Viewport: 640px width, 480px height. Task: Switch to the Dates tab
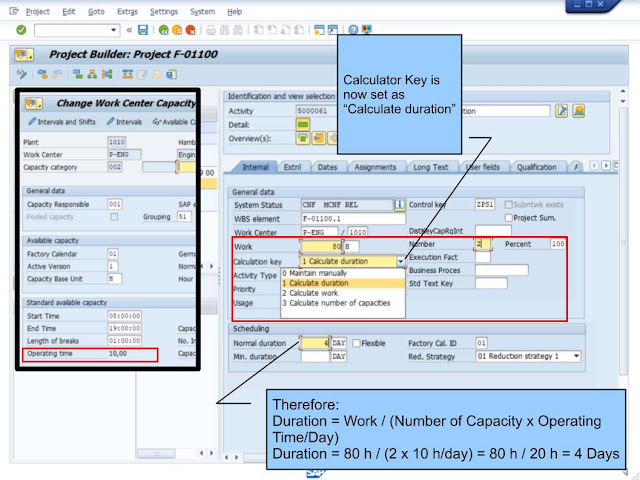[x=327, y=167]
